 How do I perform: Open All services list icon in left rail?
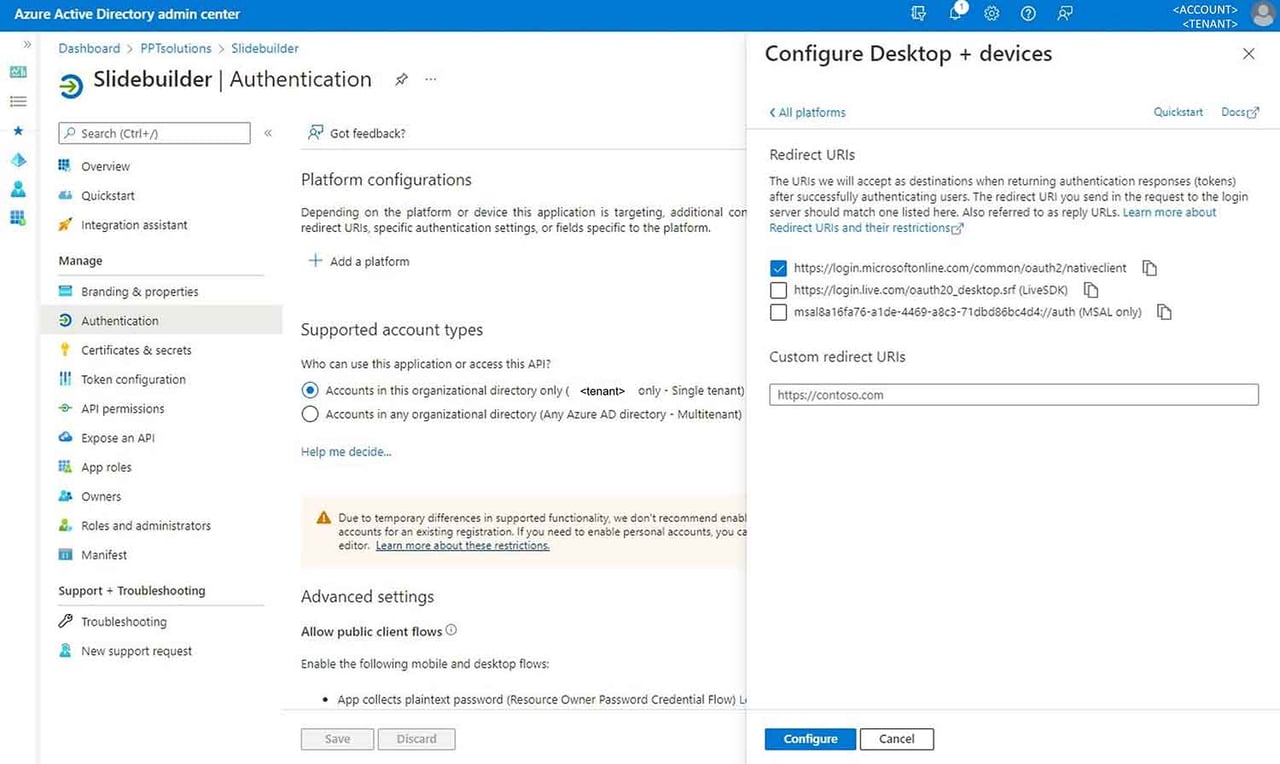tap(18, 101)
